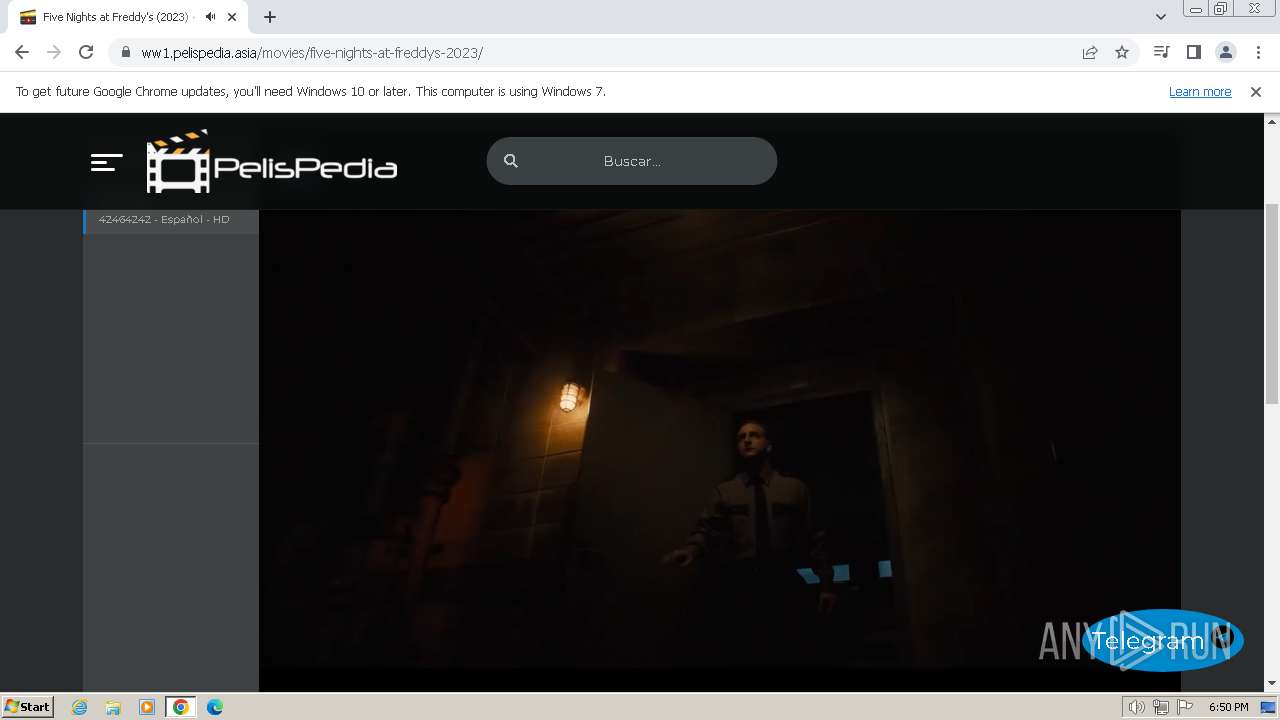Launch Internet Explorer from taskbar

80,707
